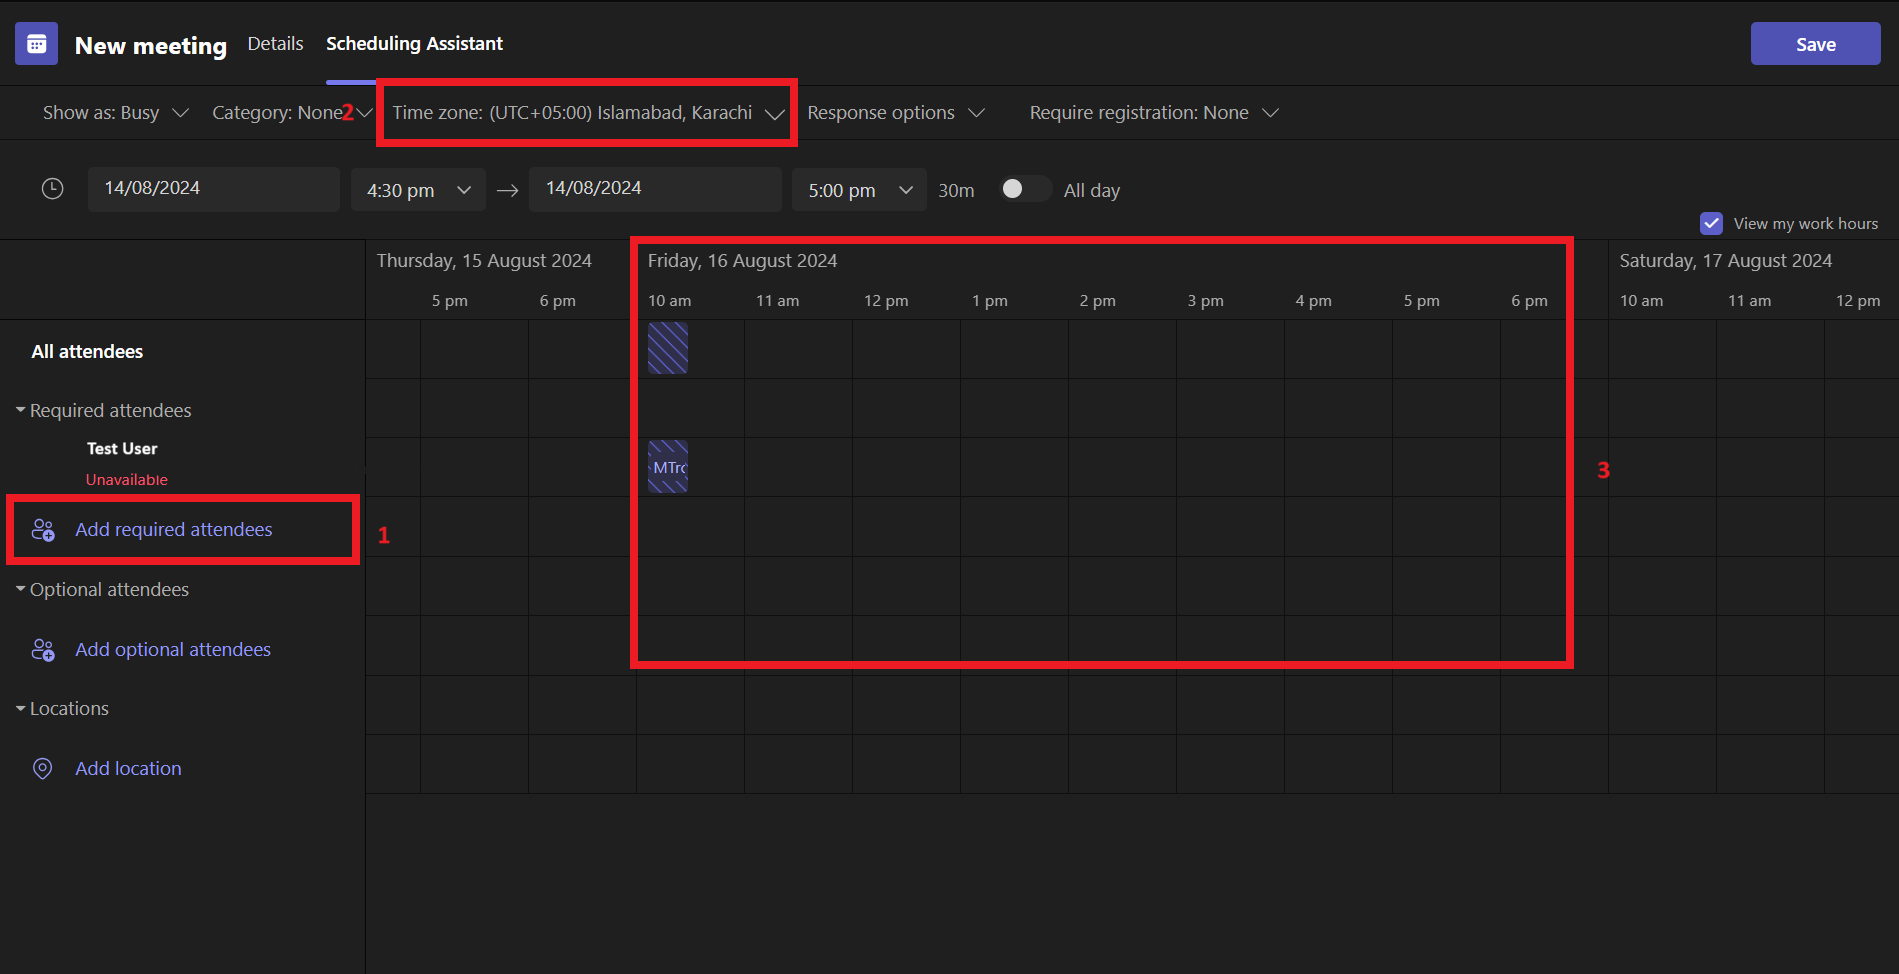Select the Scheduling Assistant tab

(414, 43)
